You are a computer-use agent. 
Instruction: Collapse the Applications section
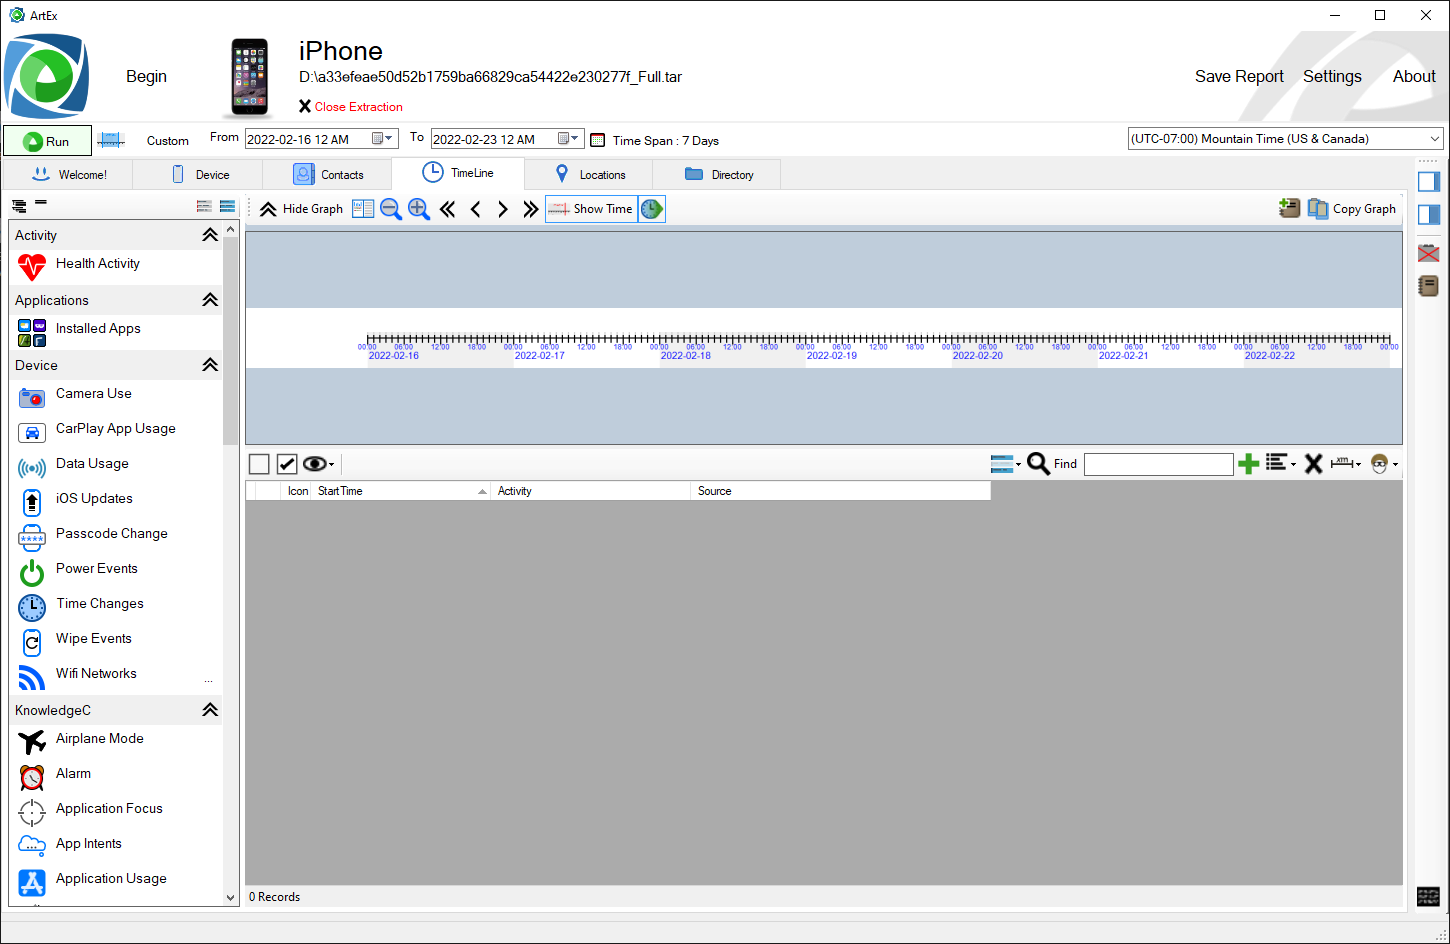click(210, 300)
